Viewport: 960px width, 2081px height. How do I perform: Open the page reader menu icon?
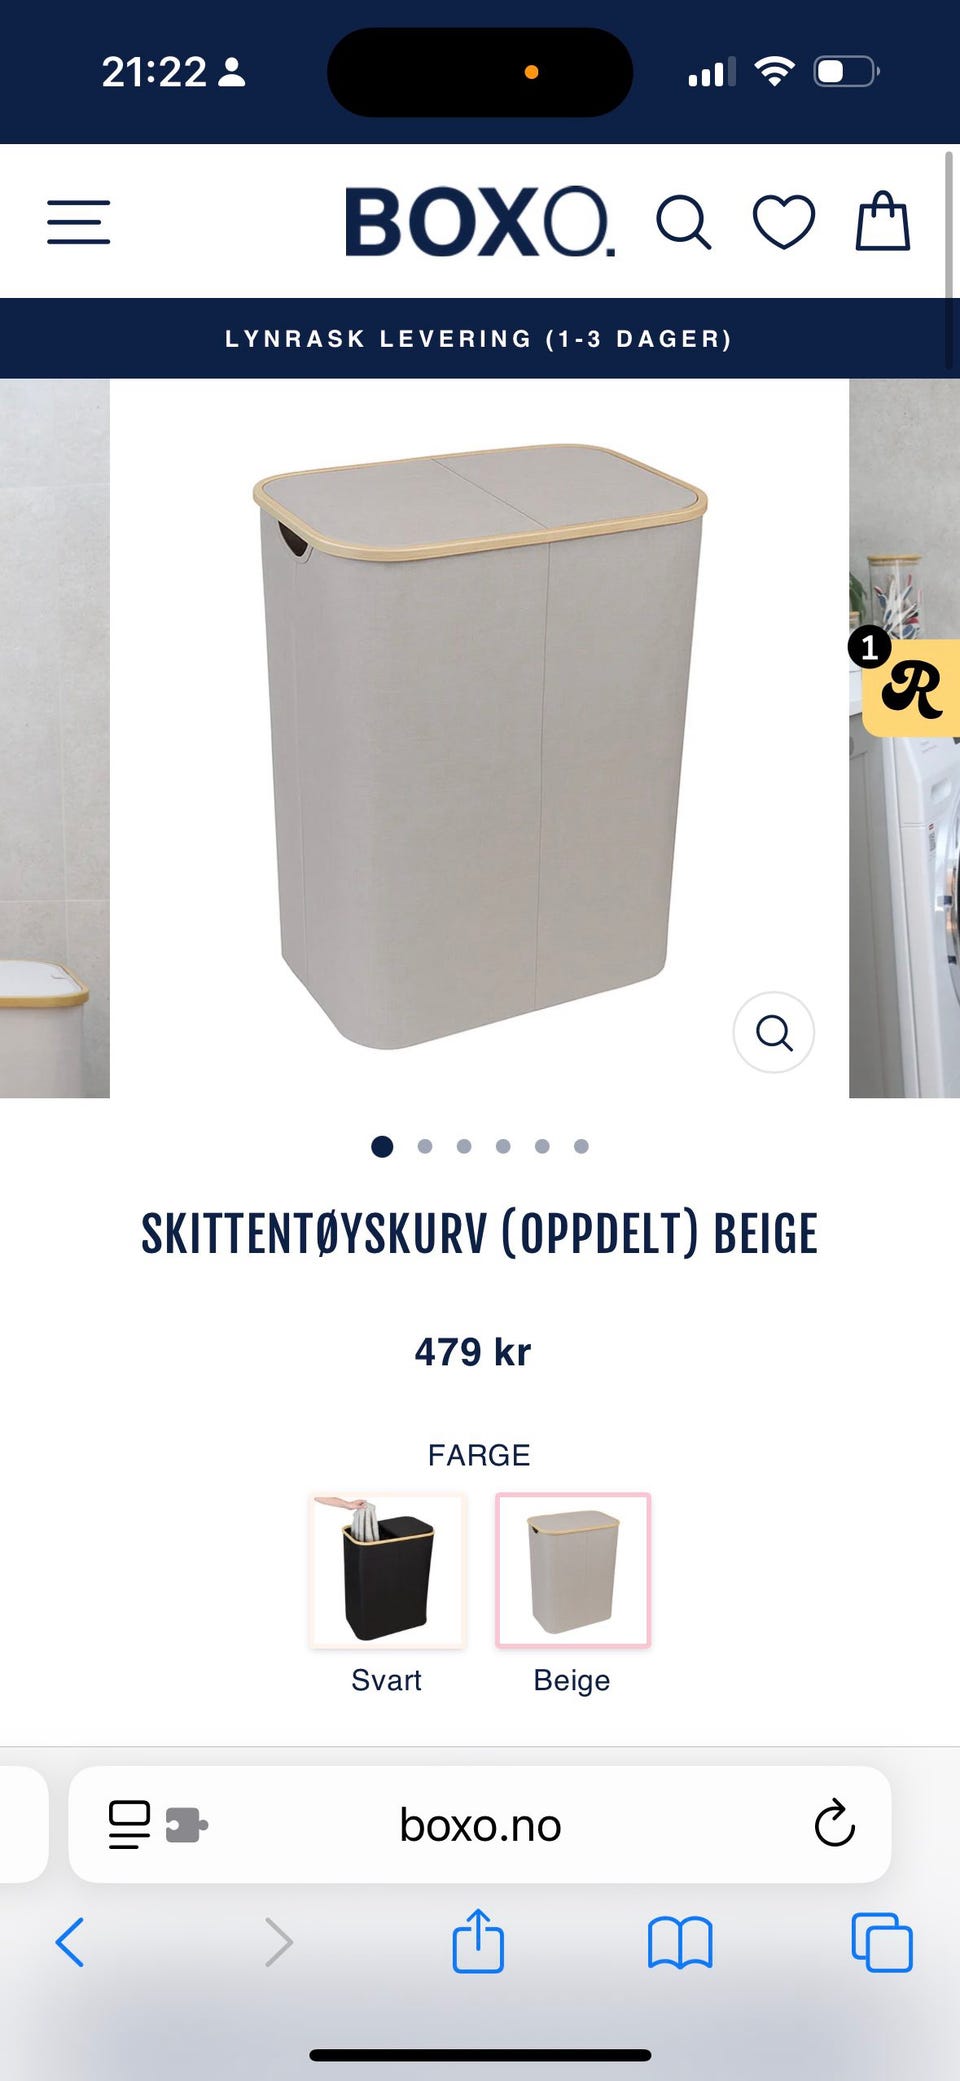(x=129, y=1825)
